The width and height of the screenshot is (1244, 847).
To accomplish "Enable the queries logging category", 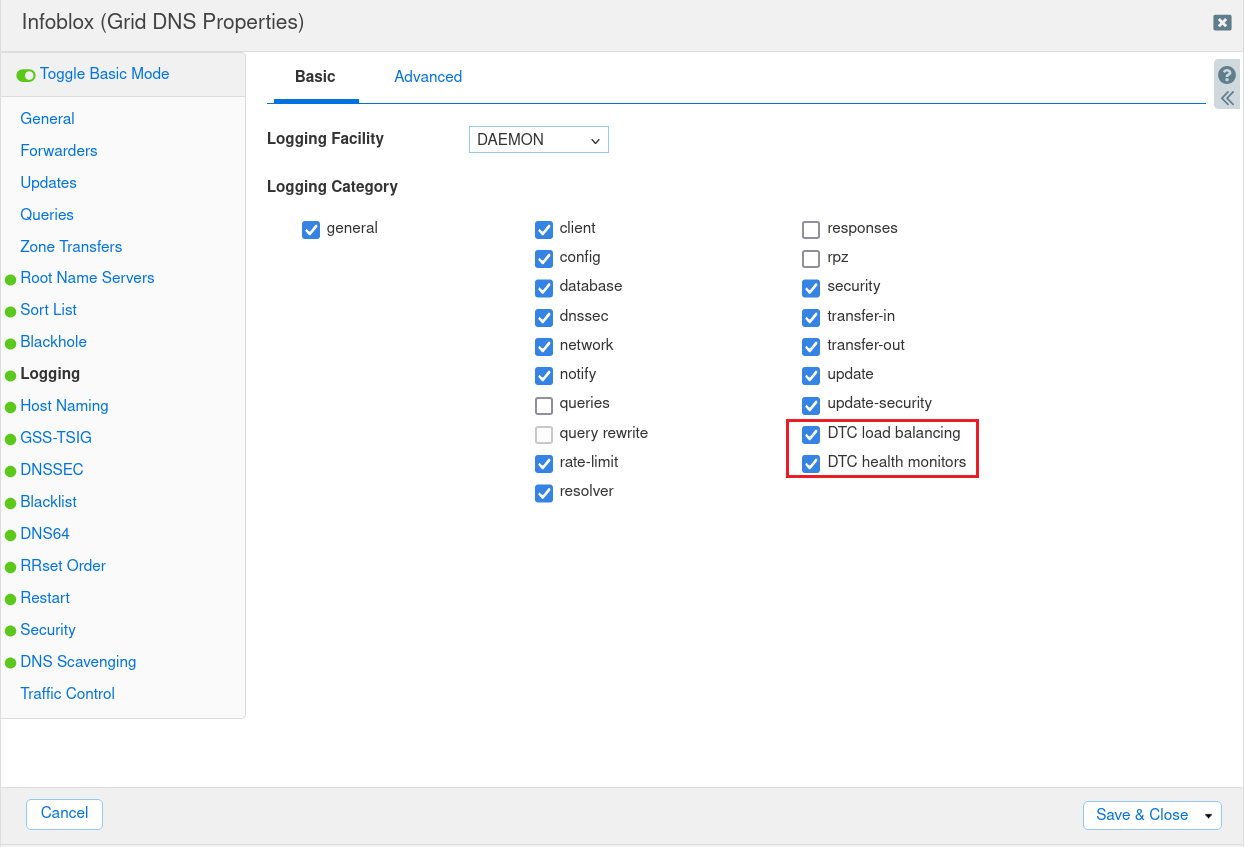I will click(x=544, y=405).
